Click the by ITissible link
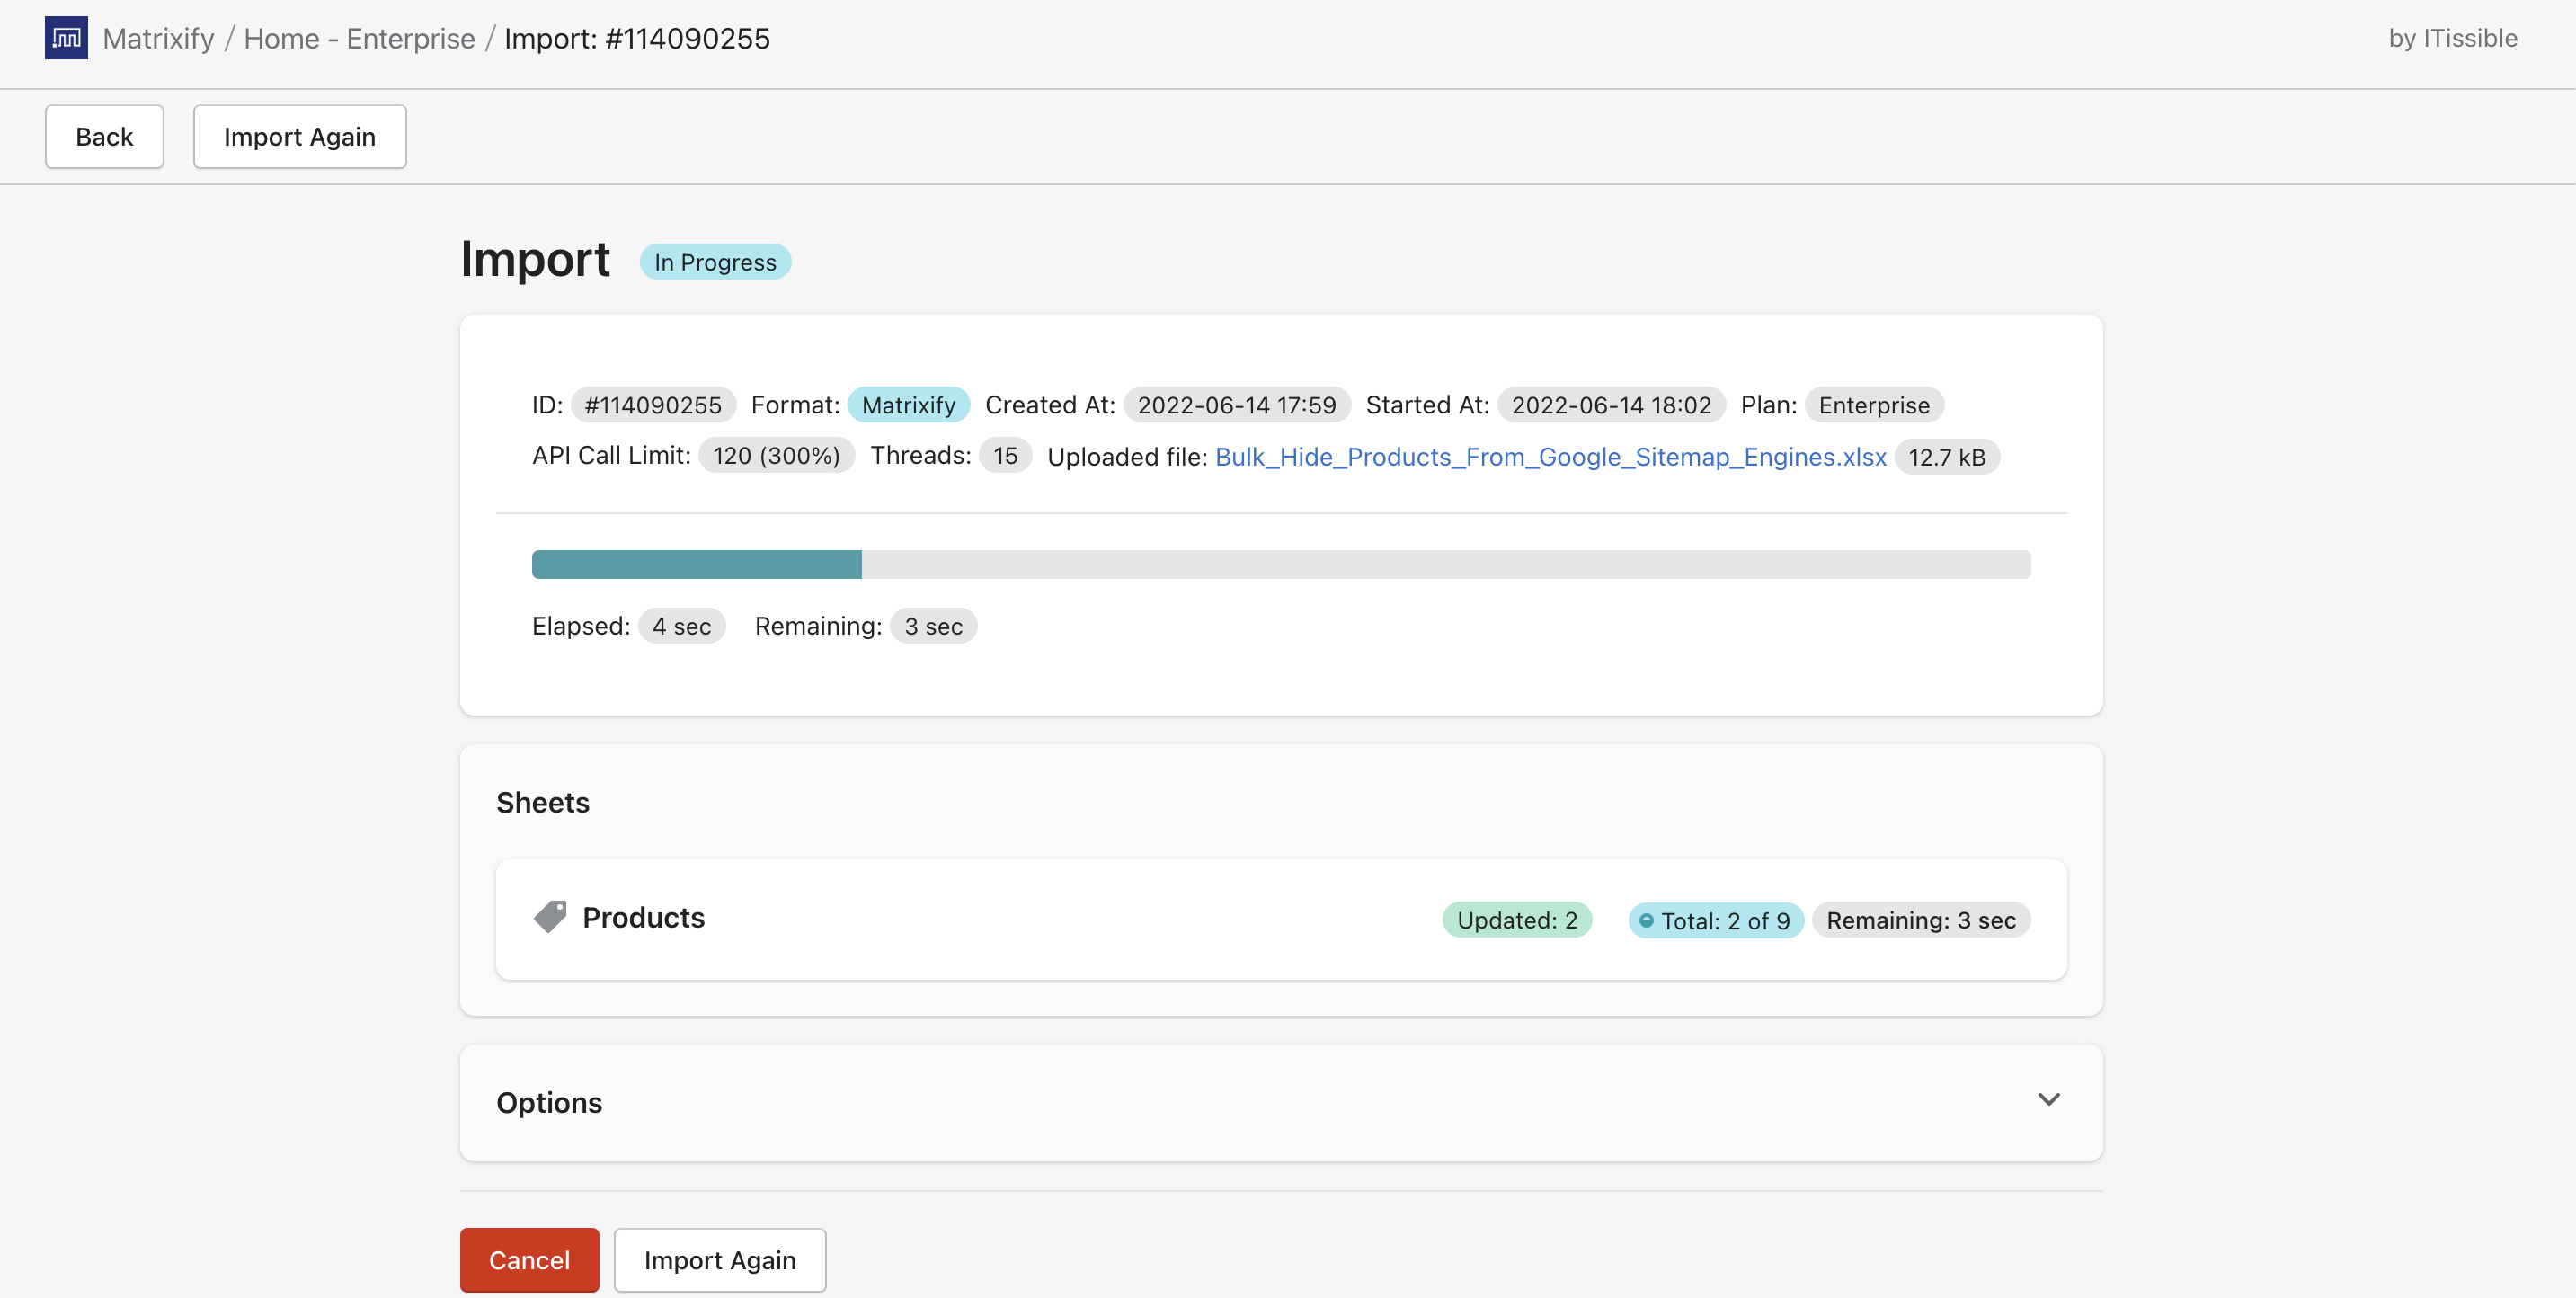2576x1298 pixels. tap(2453, 38)
